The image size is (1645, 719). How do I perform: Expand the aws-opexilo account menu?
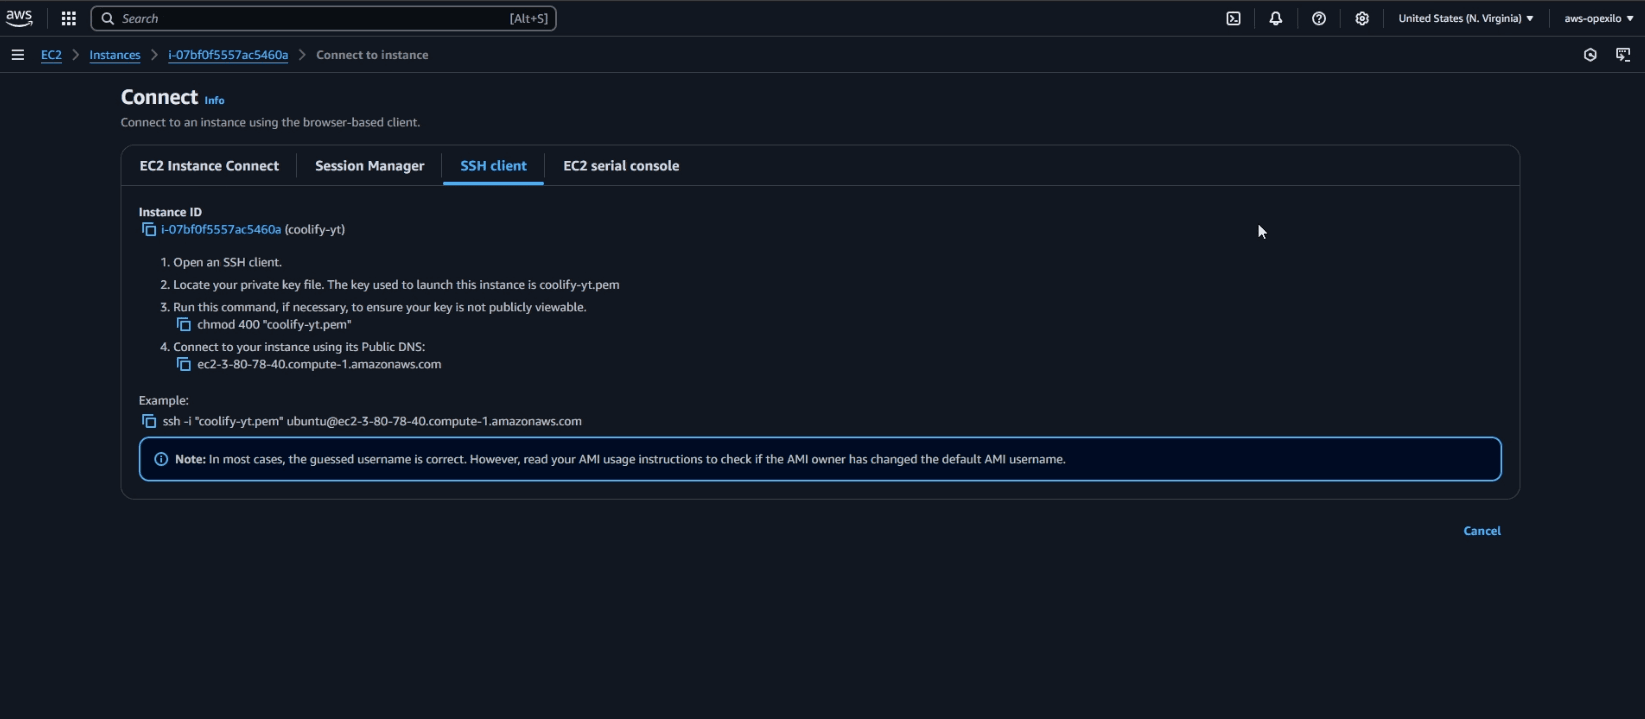point(1599,18)
